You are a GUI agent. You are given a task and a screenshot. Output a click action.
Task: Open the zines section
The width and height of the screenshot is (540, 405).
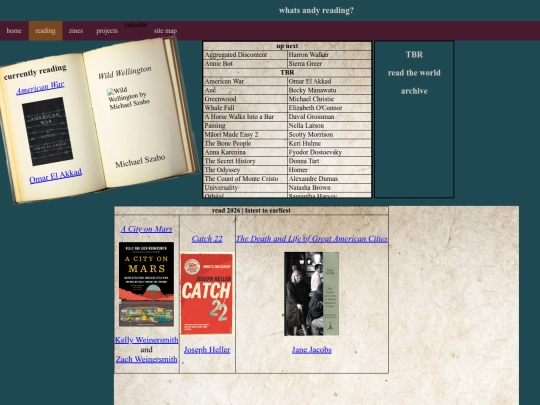point(76,31)
